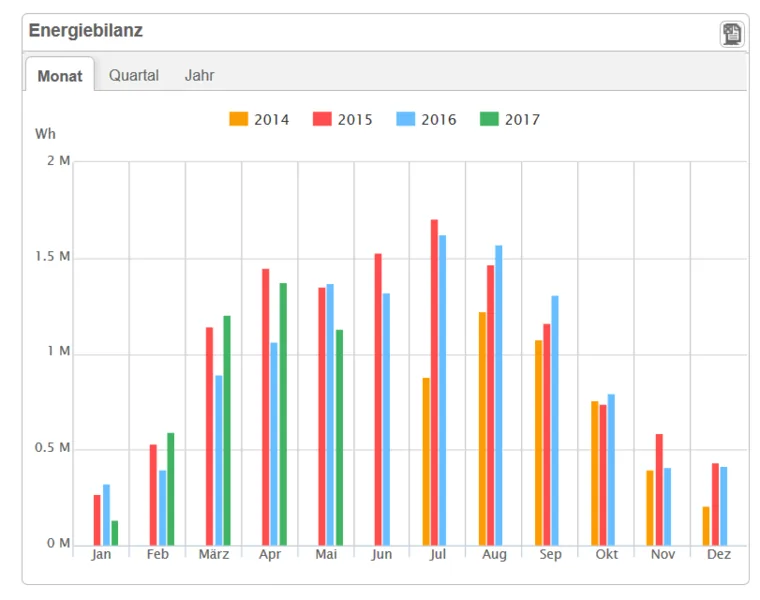Image resolution: width=760 pixels, height=600 pixels.
Task: Click the Jan axis label
Action: tap(101, 554)
